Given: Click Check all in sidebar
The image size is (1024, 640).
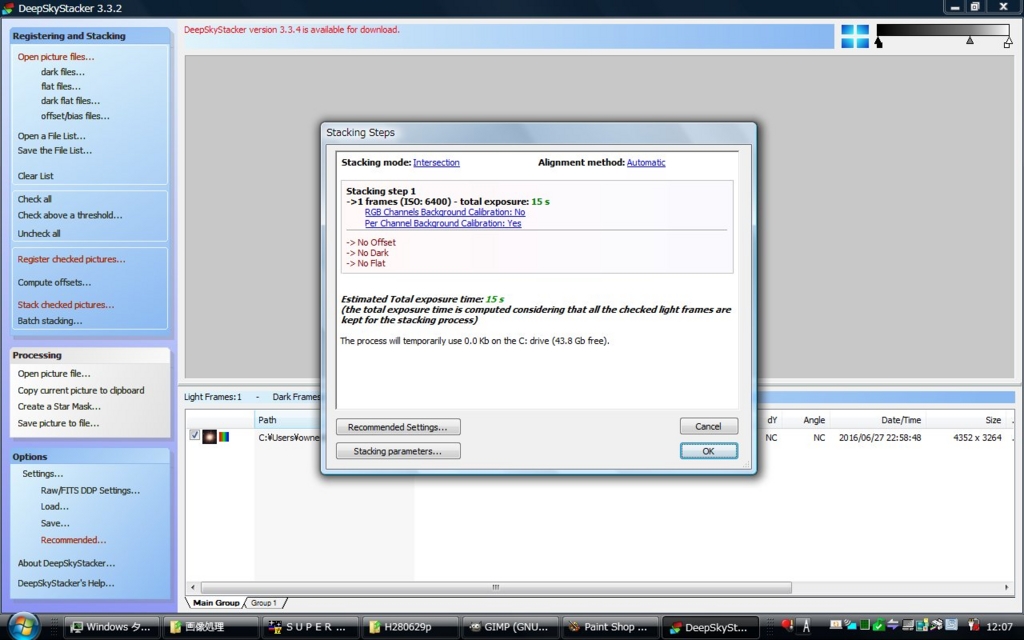Looking at the screenshot, I should tap(35, 199).
